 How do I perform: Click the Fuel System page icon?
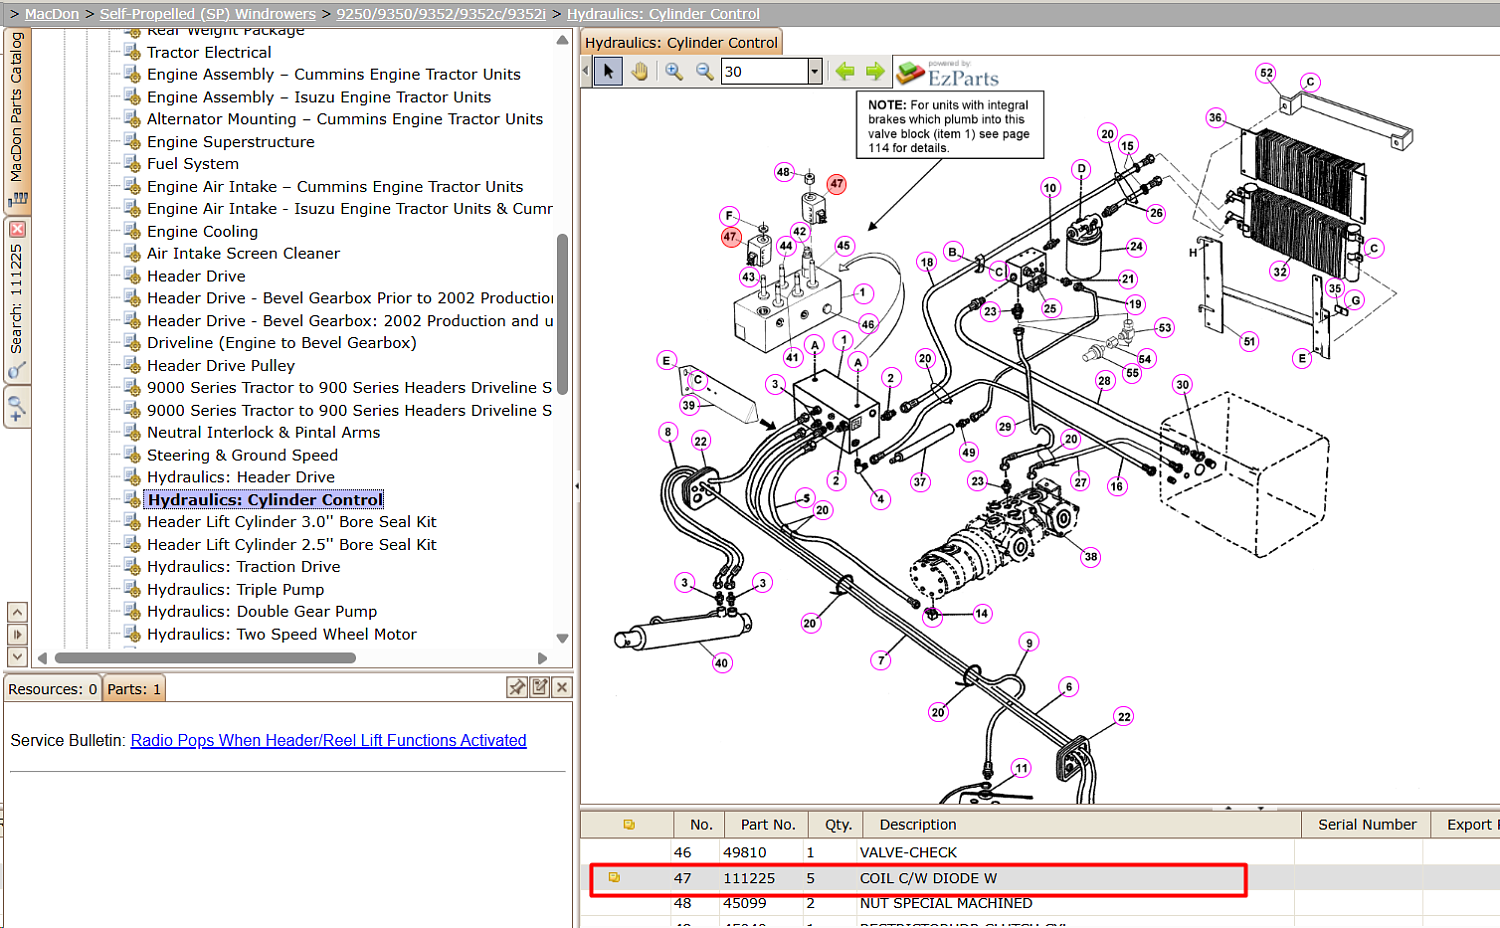point(132,163)
